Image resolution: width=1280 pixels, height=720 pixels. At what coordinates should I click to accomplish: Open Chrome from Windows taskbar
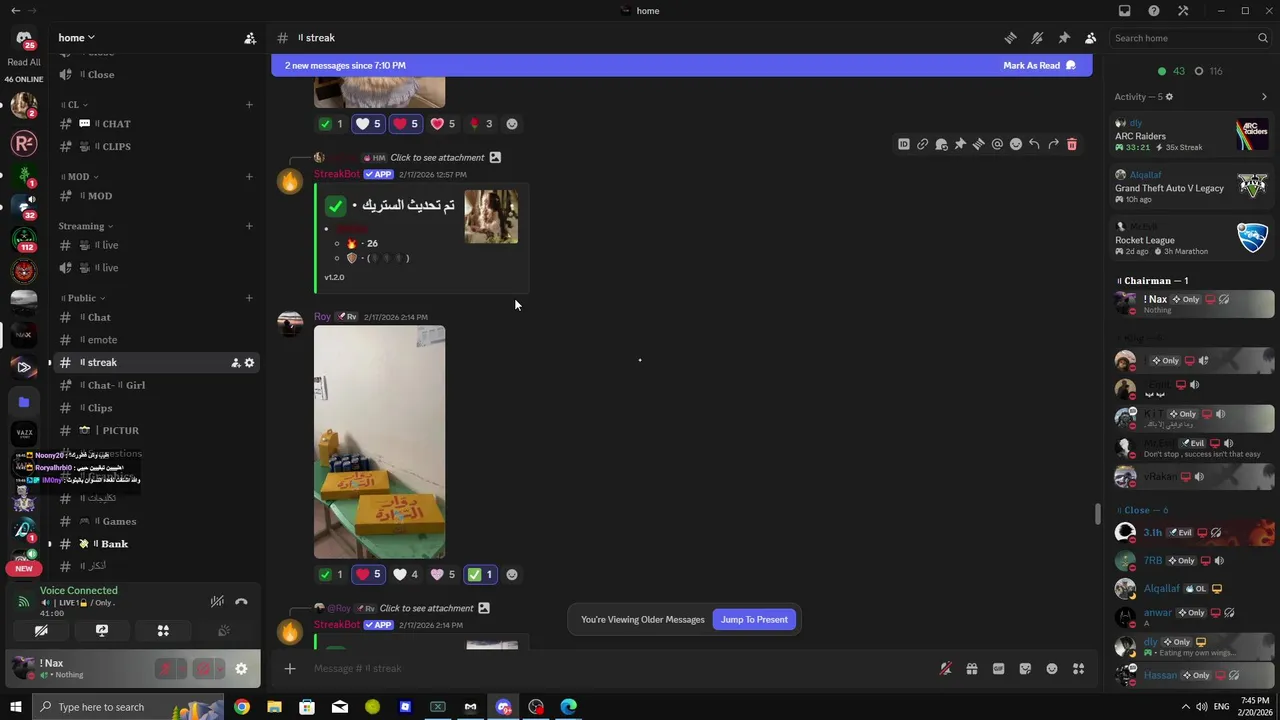(x=242, y=707)
